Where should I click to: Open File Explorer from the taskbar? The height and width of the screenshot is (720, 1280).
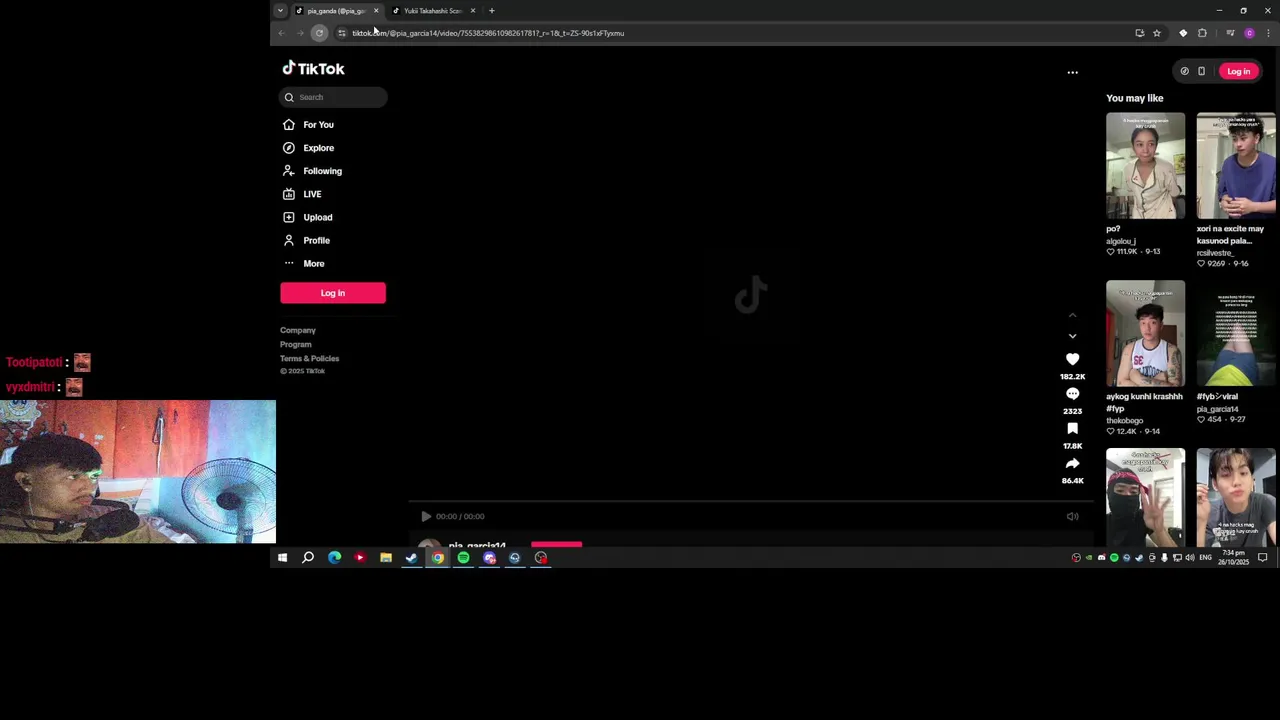[x=386, y=558]
